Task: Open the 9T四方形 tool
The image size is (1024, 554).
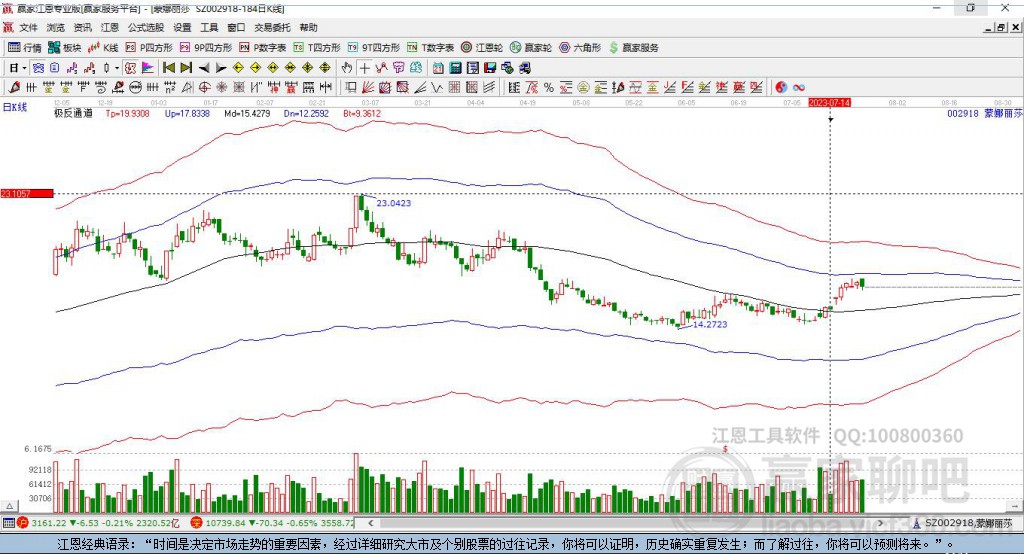Action: coord(374,48)
